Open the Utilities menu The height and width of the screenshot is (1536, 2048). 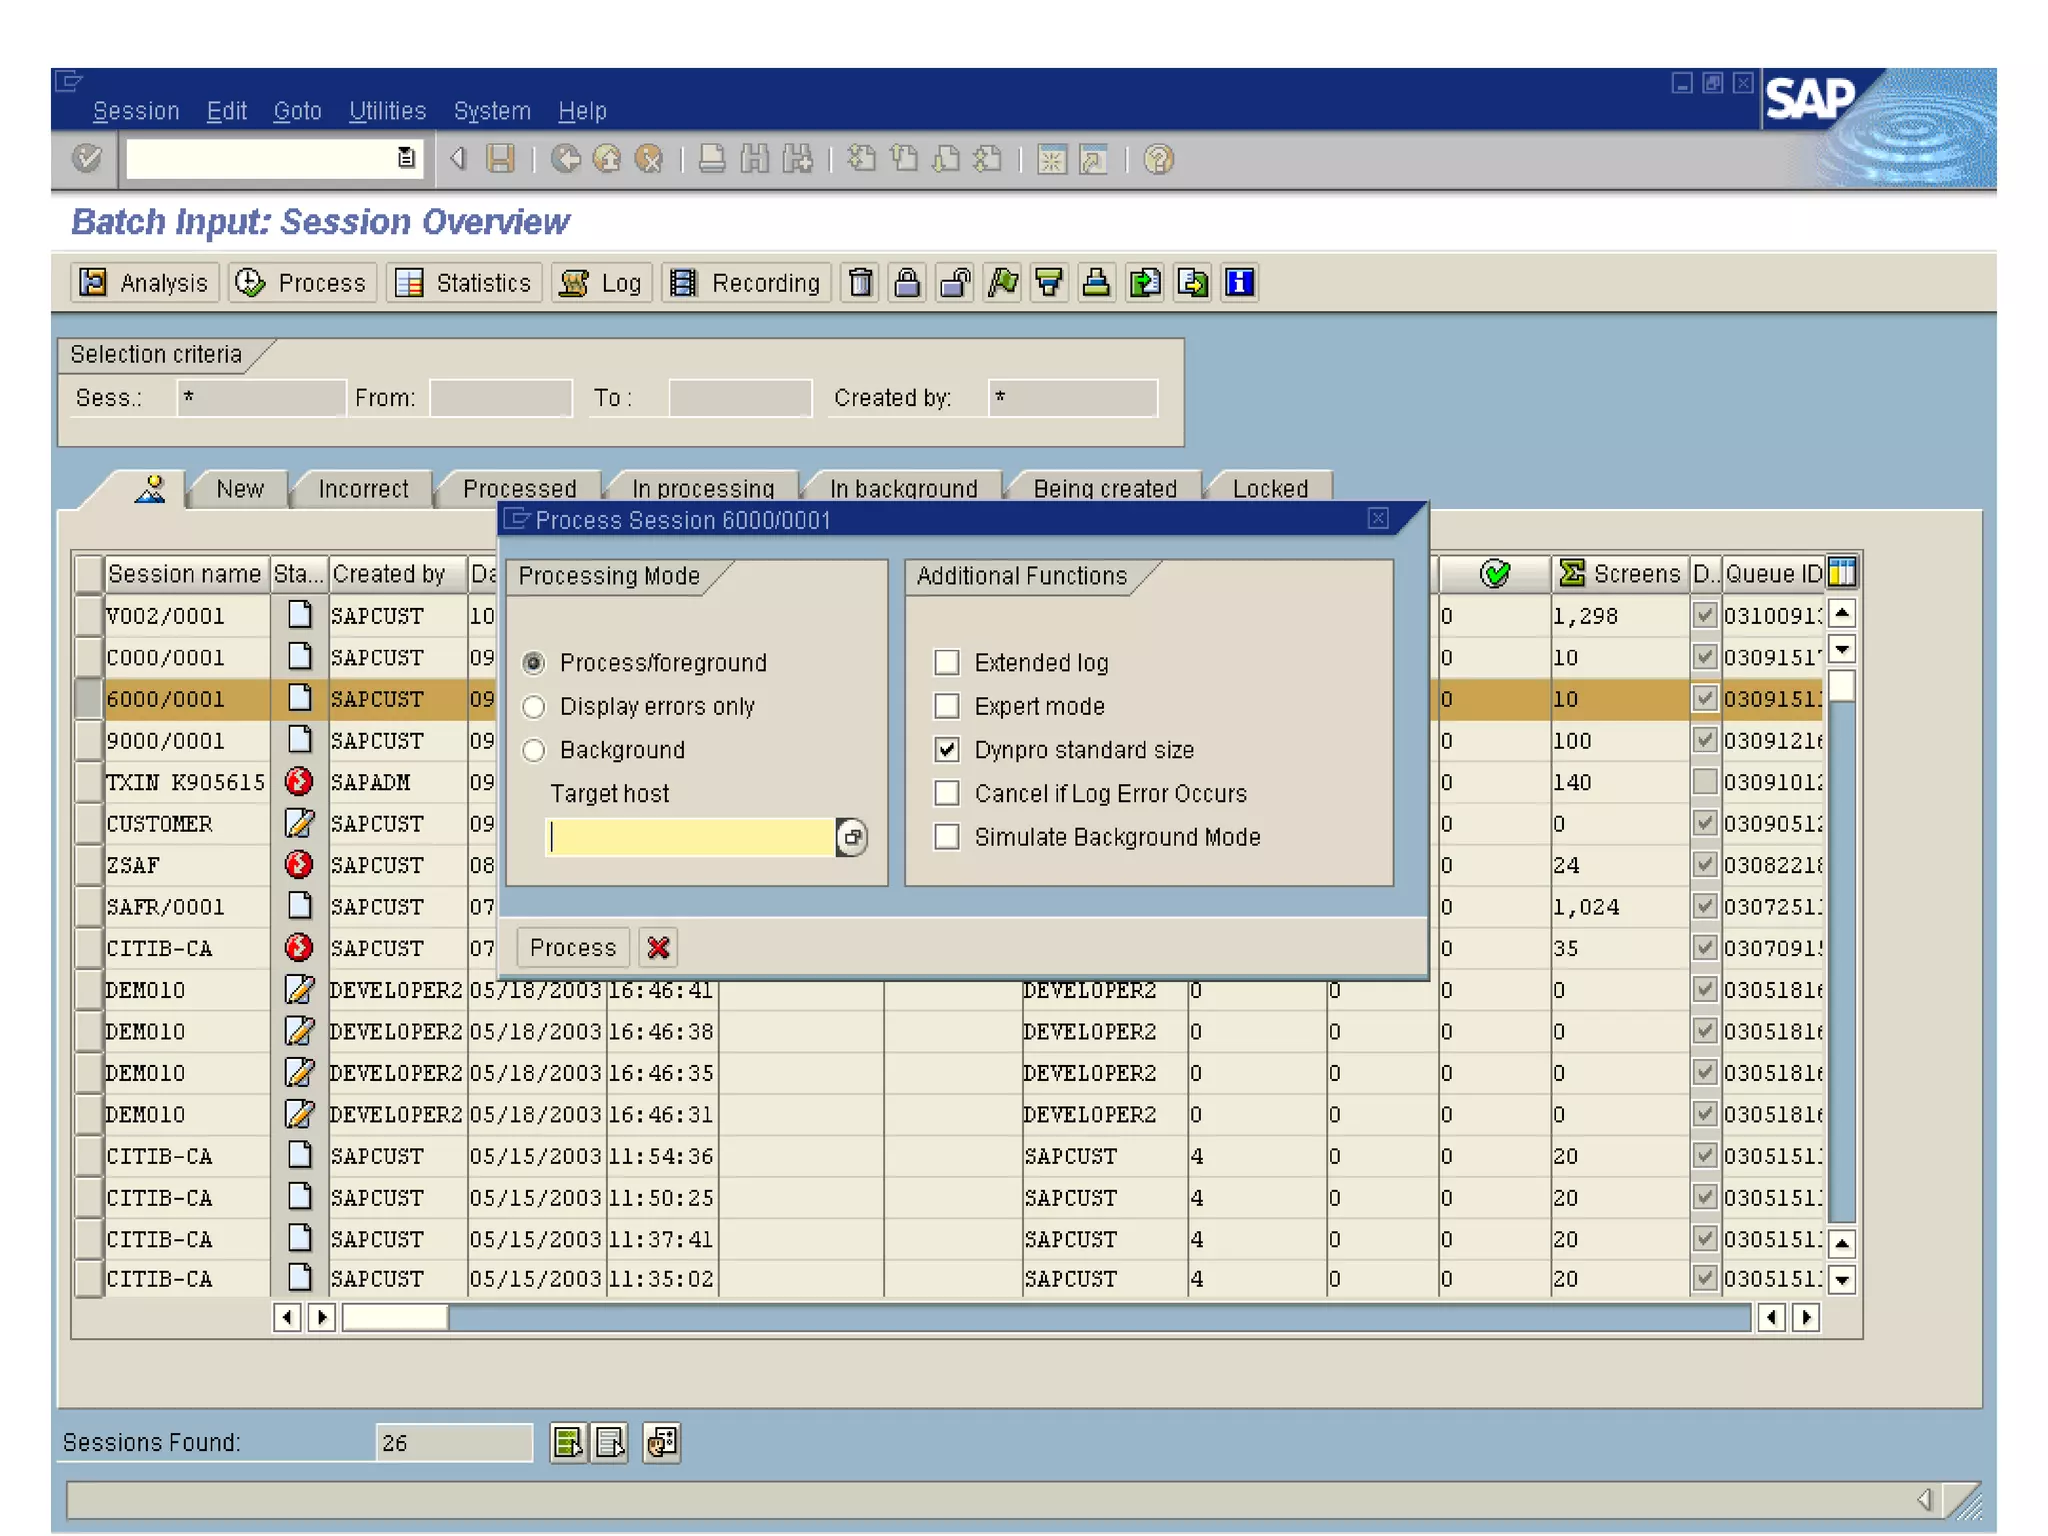pos(387,111)
